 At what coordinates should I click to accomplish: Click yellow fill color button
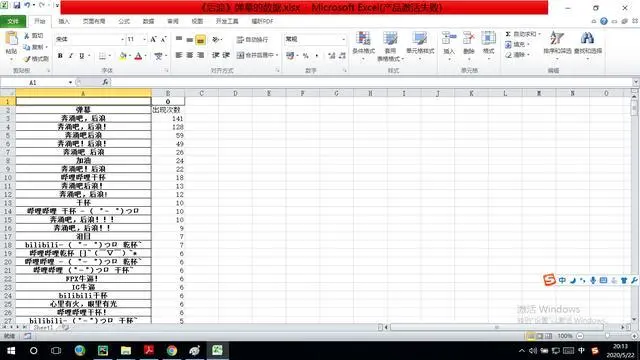tap(122, 56)
